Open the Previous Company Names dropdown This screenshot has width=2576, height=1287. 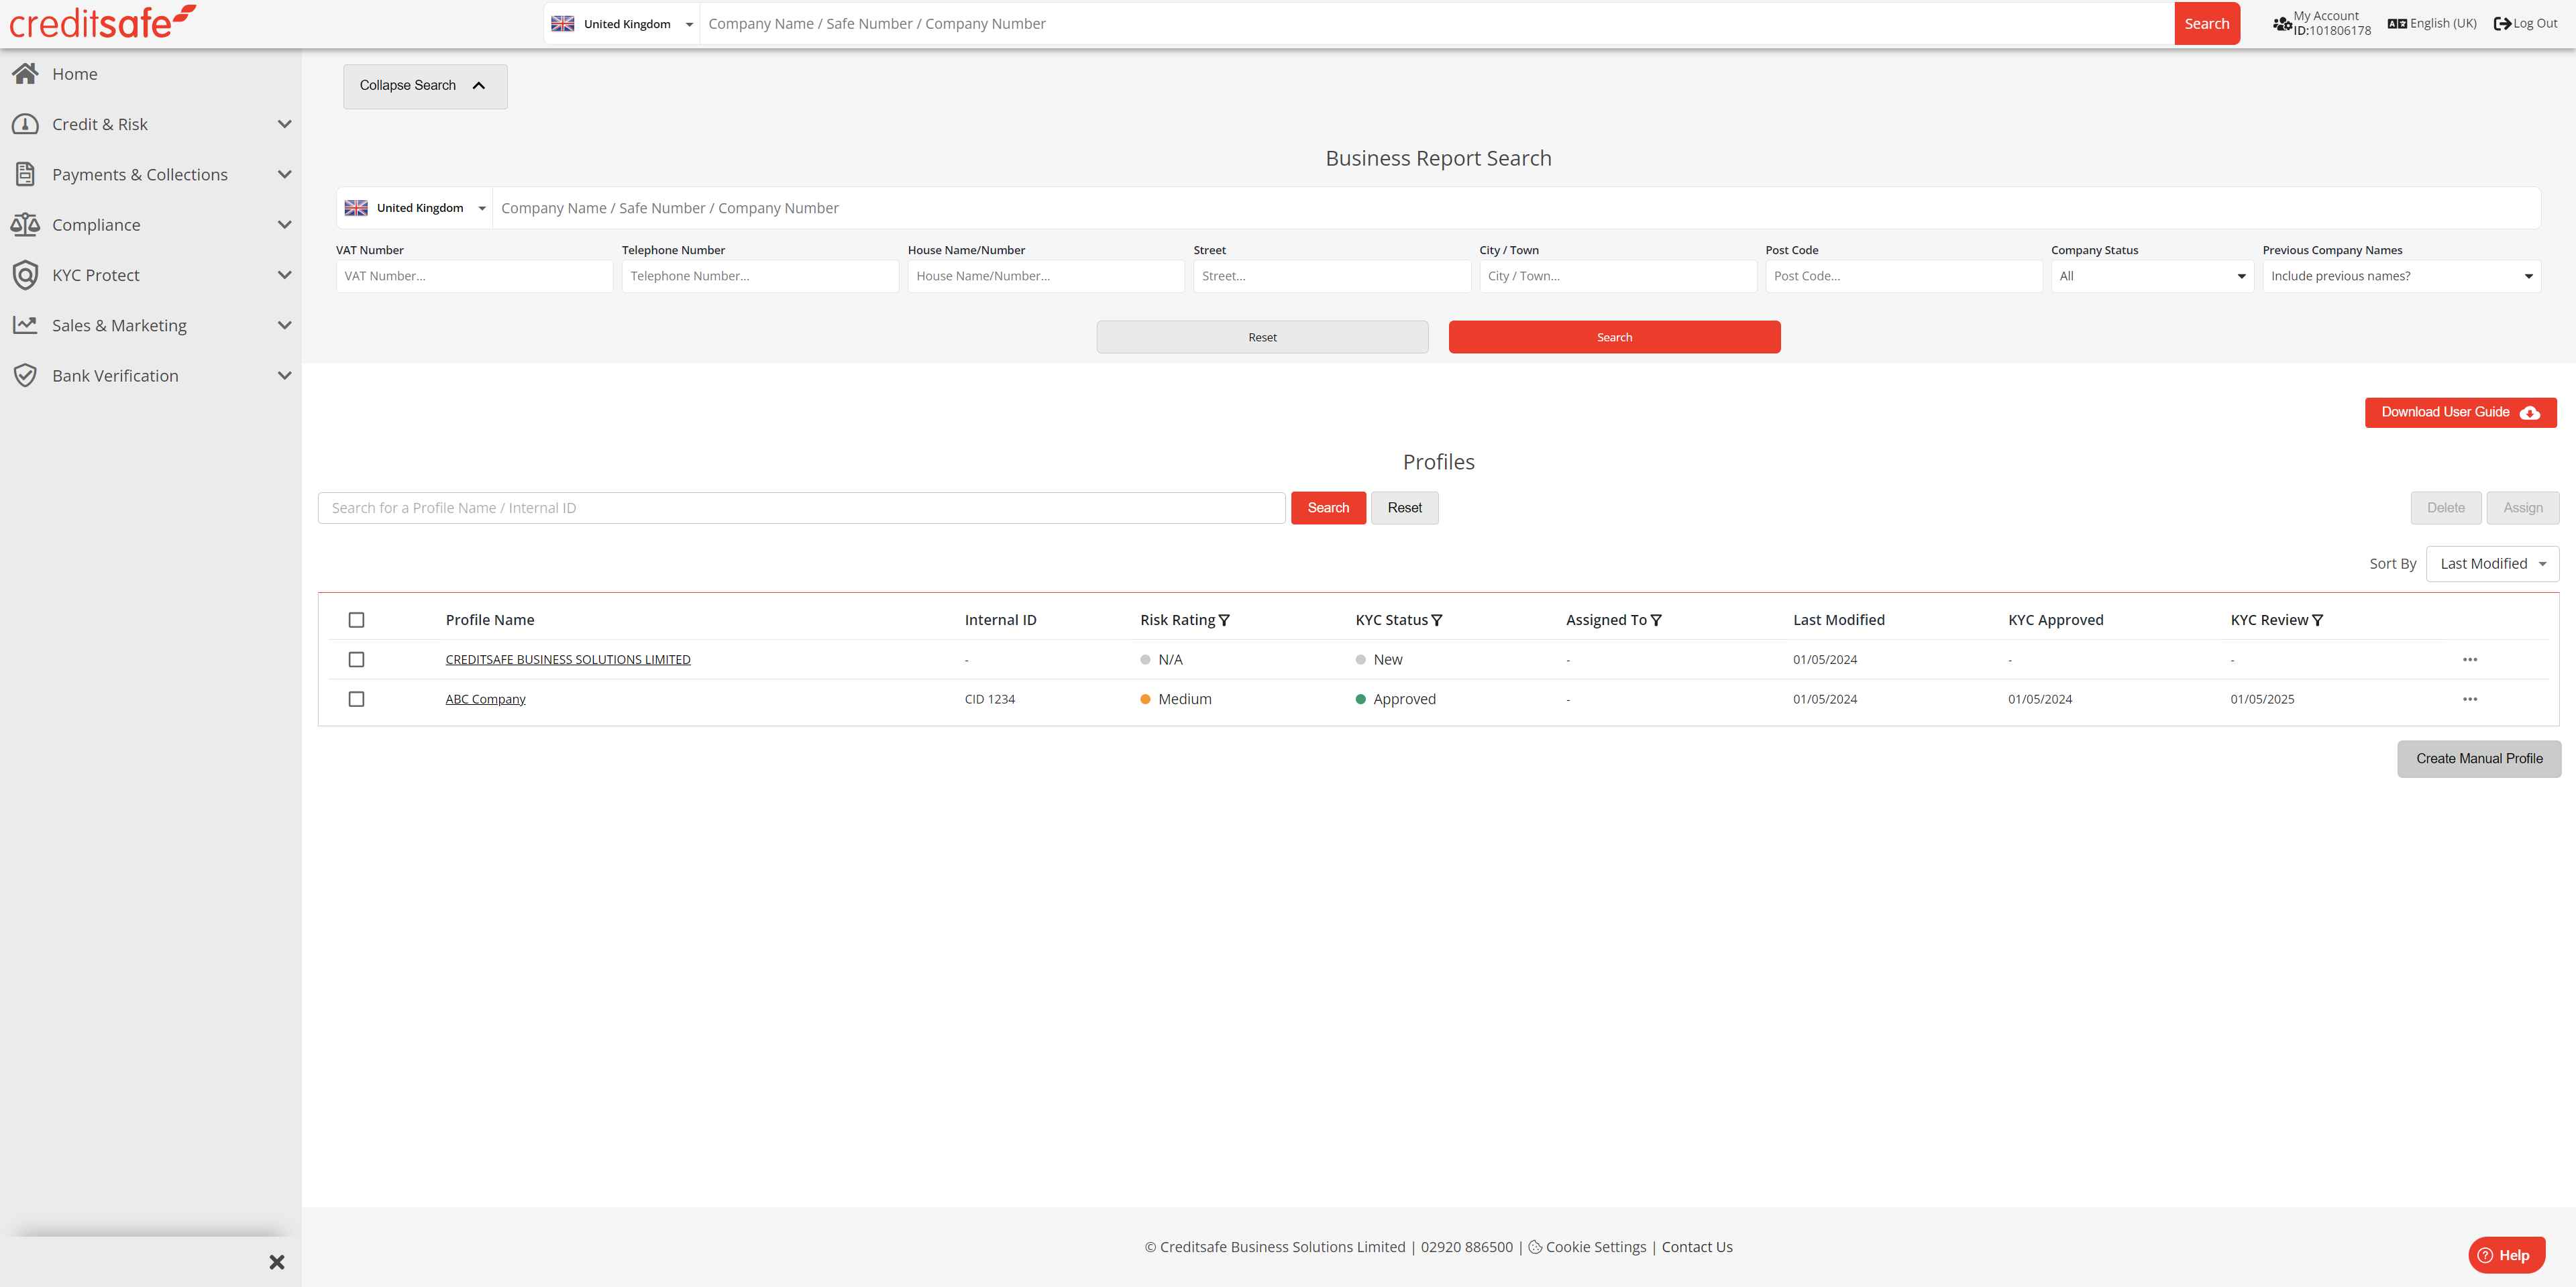[2401, 276]
